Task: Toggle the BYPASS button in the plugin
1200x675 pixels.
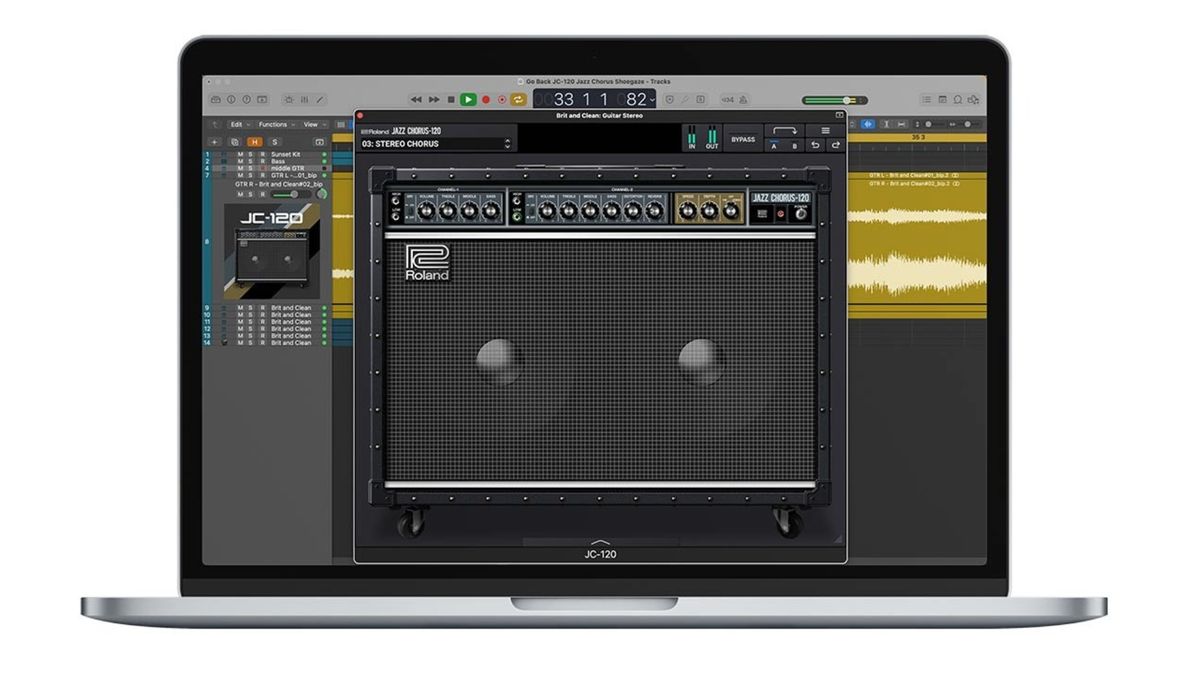Action: click(x=743, y=139)
